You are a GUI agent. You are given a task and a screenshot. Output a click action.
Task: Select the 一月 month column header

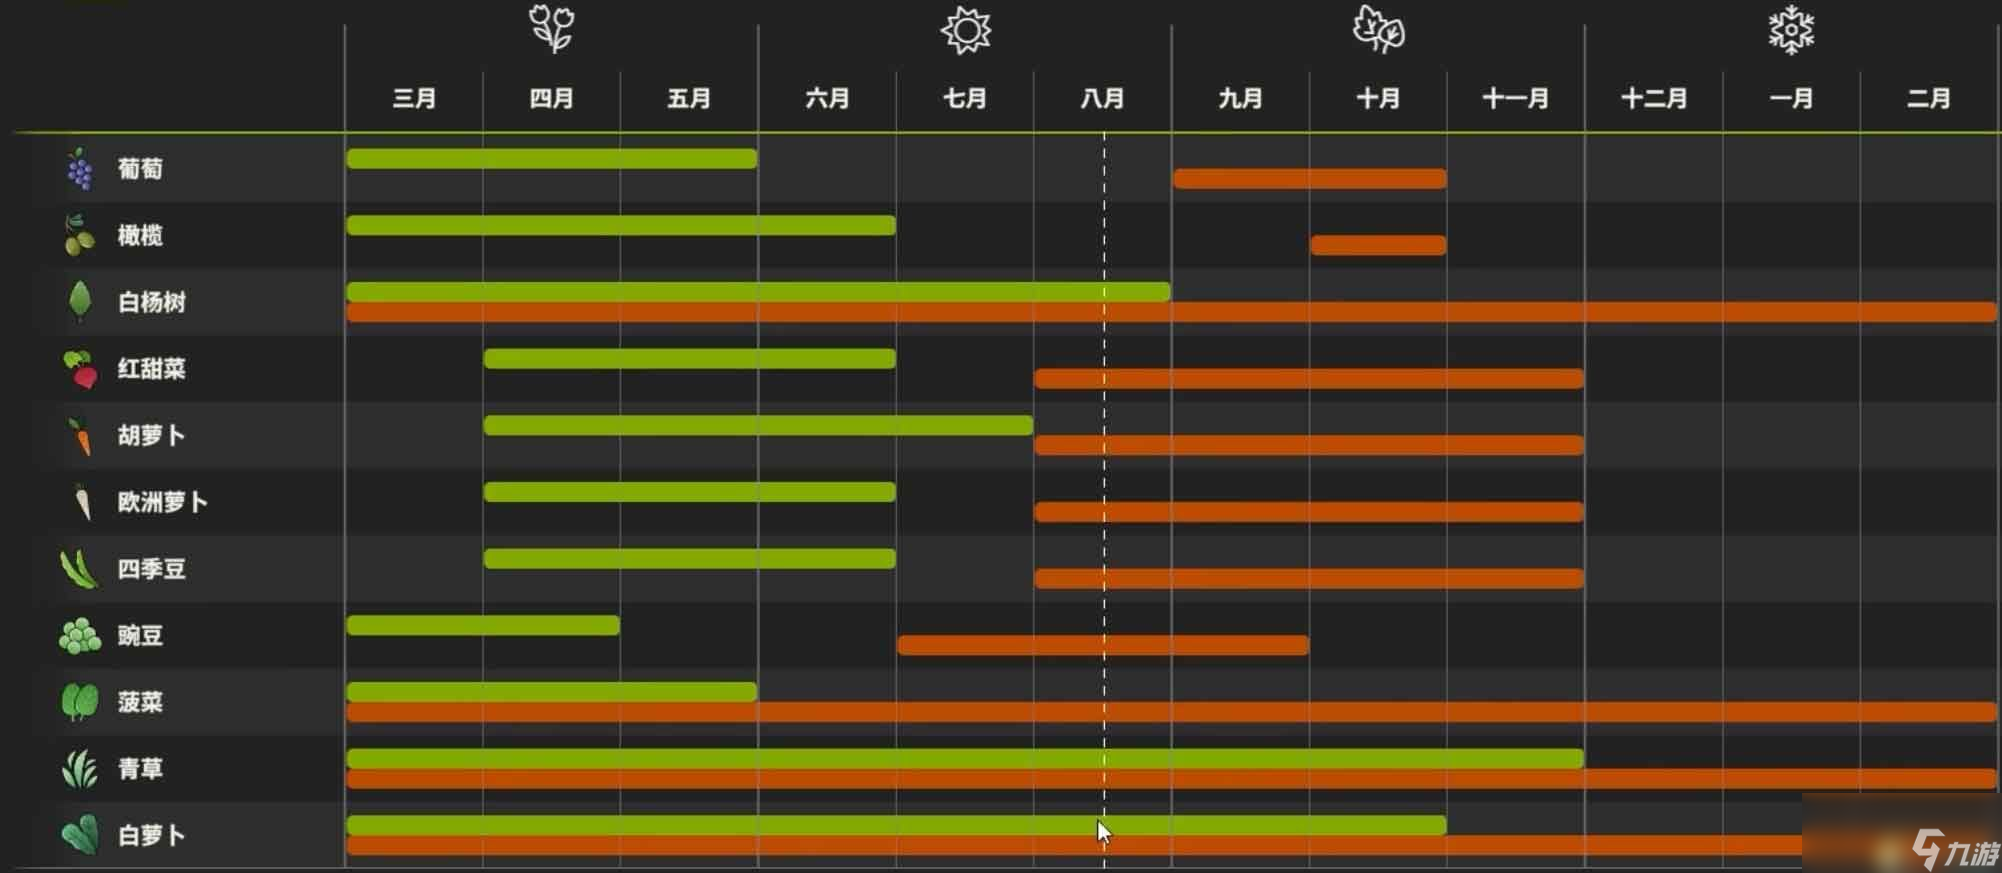click(1791, 98)
